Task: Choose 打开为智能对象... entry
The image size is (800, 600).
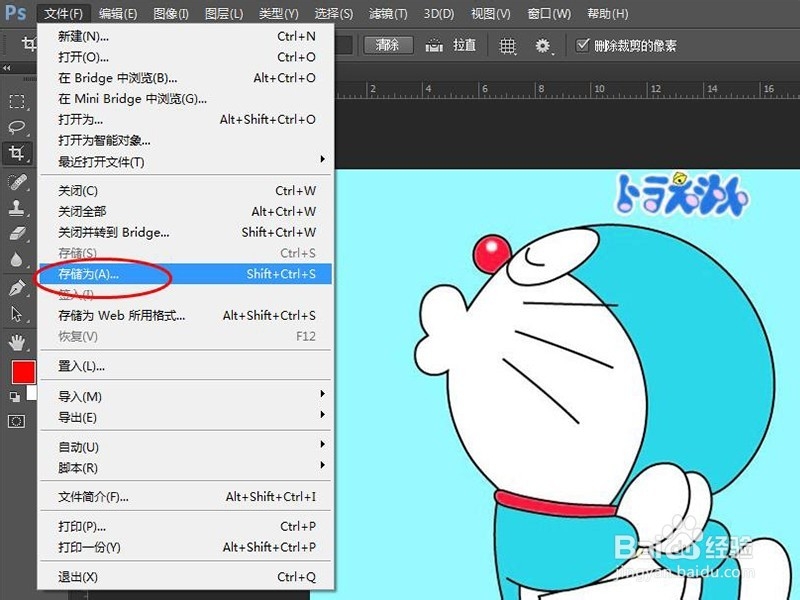Action: point(186,140)
